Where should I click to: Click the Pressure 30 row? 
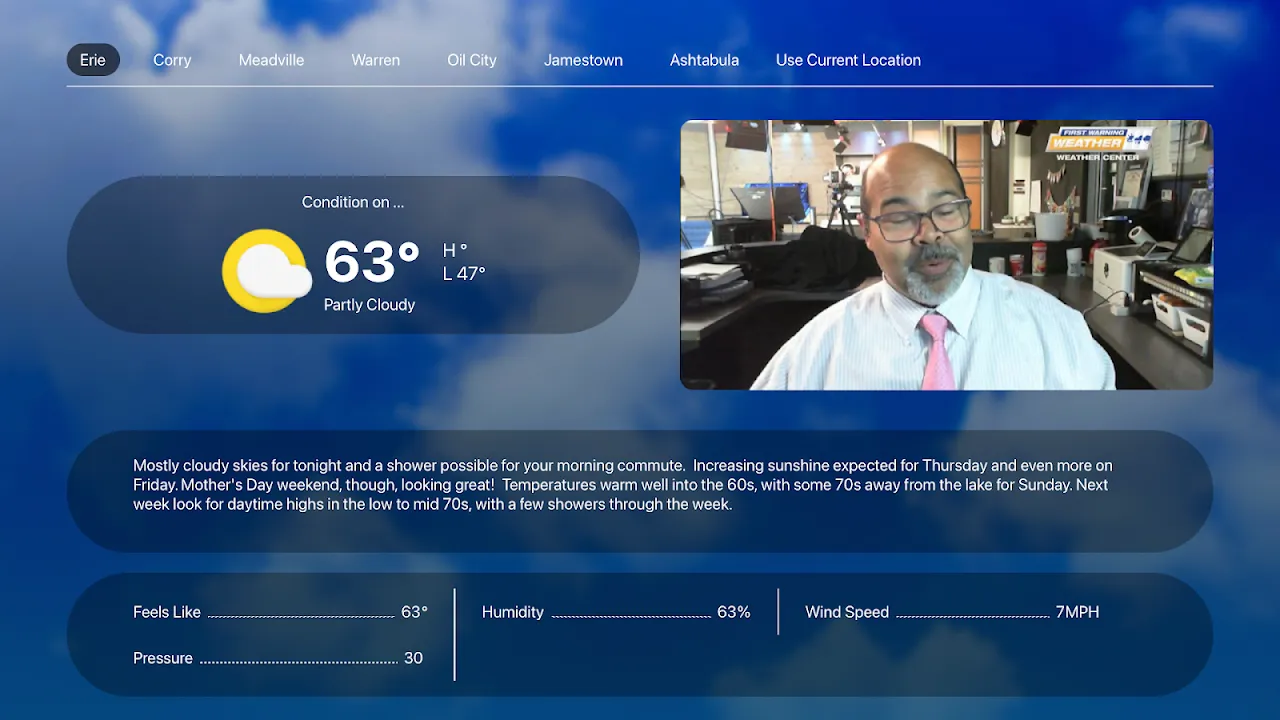click(278, 658)
